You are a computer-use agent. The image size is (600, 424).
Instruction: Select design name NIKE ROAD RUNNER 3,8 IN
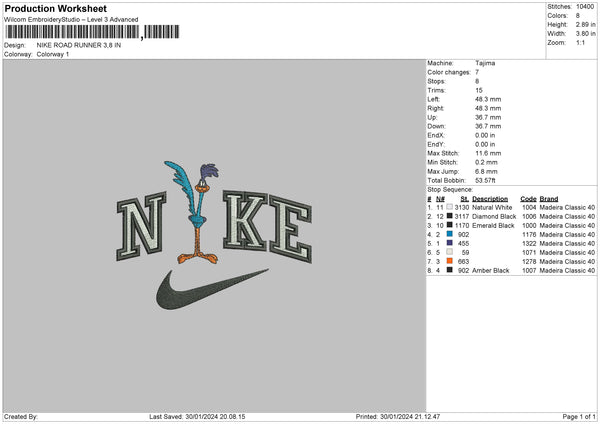coord(79,45)
